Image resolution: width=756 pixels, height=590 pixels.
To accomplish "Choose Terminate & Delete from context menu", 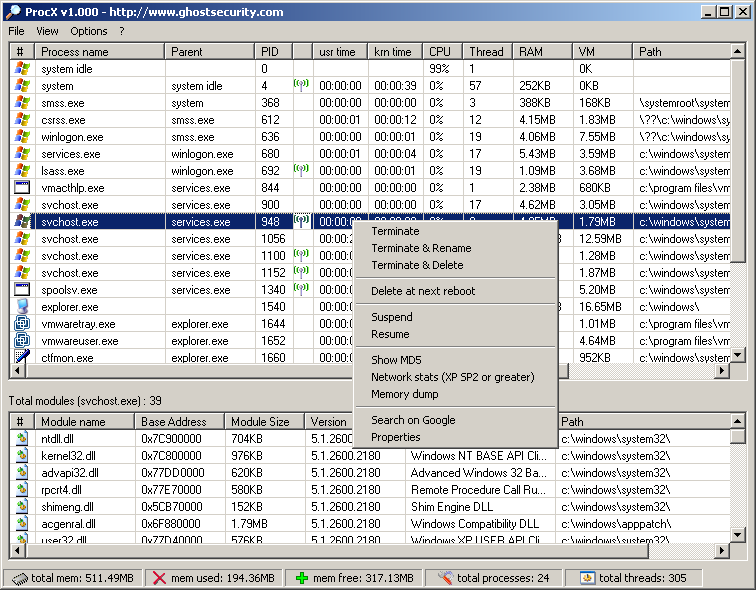I will [x=417, y=265].
